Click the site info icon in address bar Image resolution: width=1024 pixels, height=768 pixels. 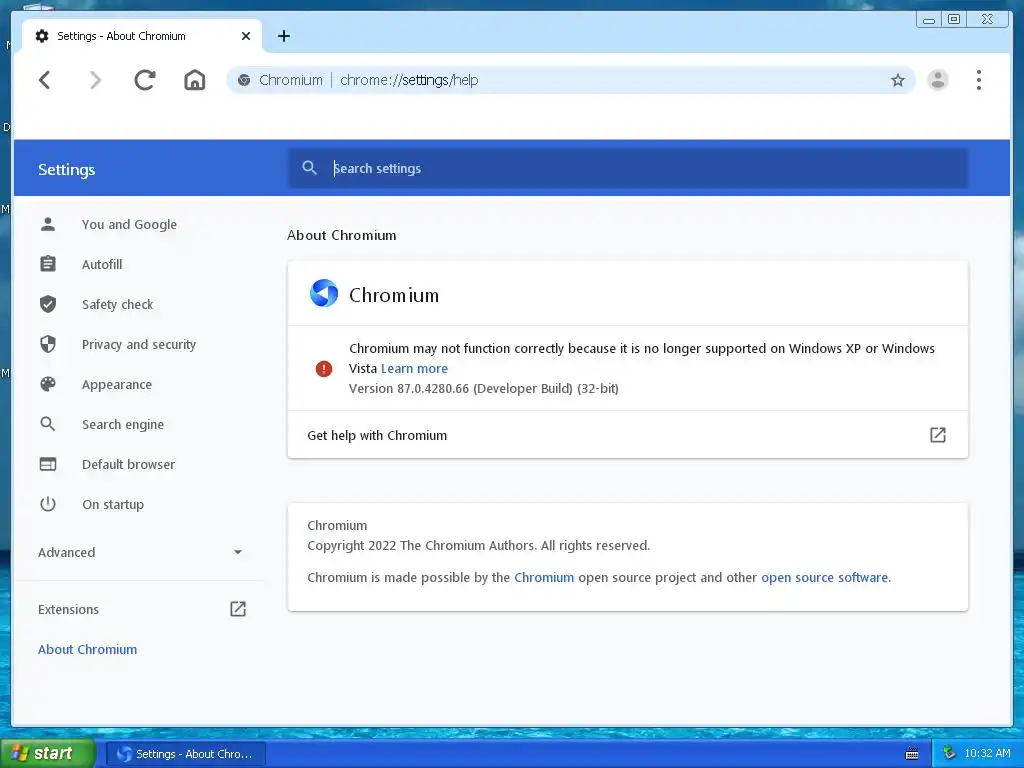pyautogui.click(x=244, y=80)
